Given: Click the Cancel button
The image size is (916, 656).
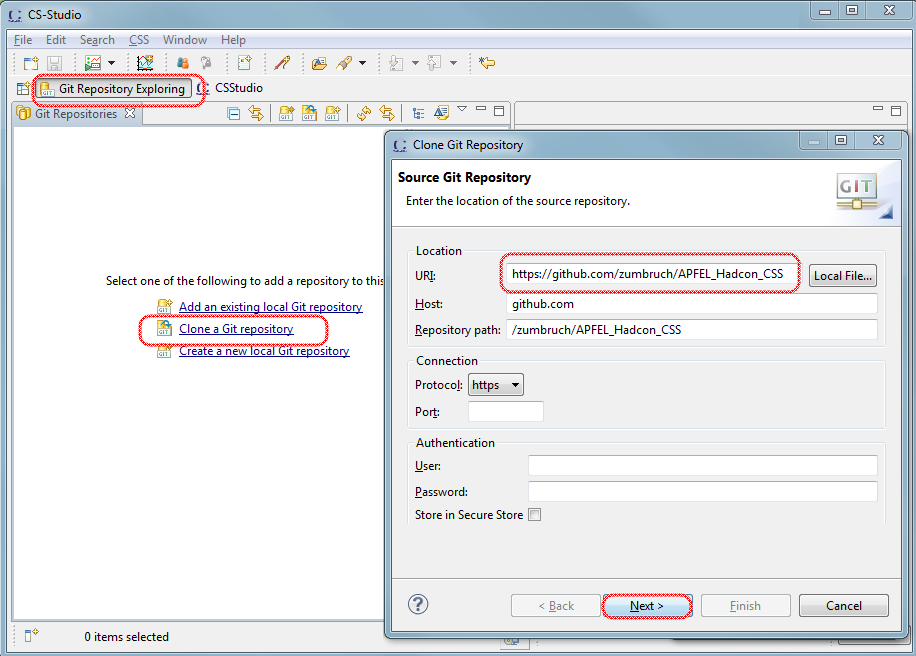Looking at the screenshot, I should click(844, 606).
